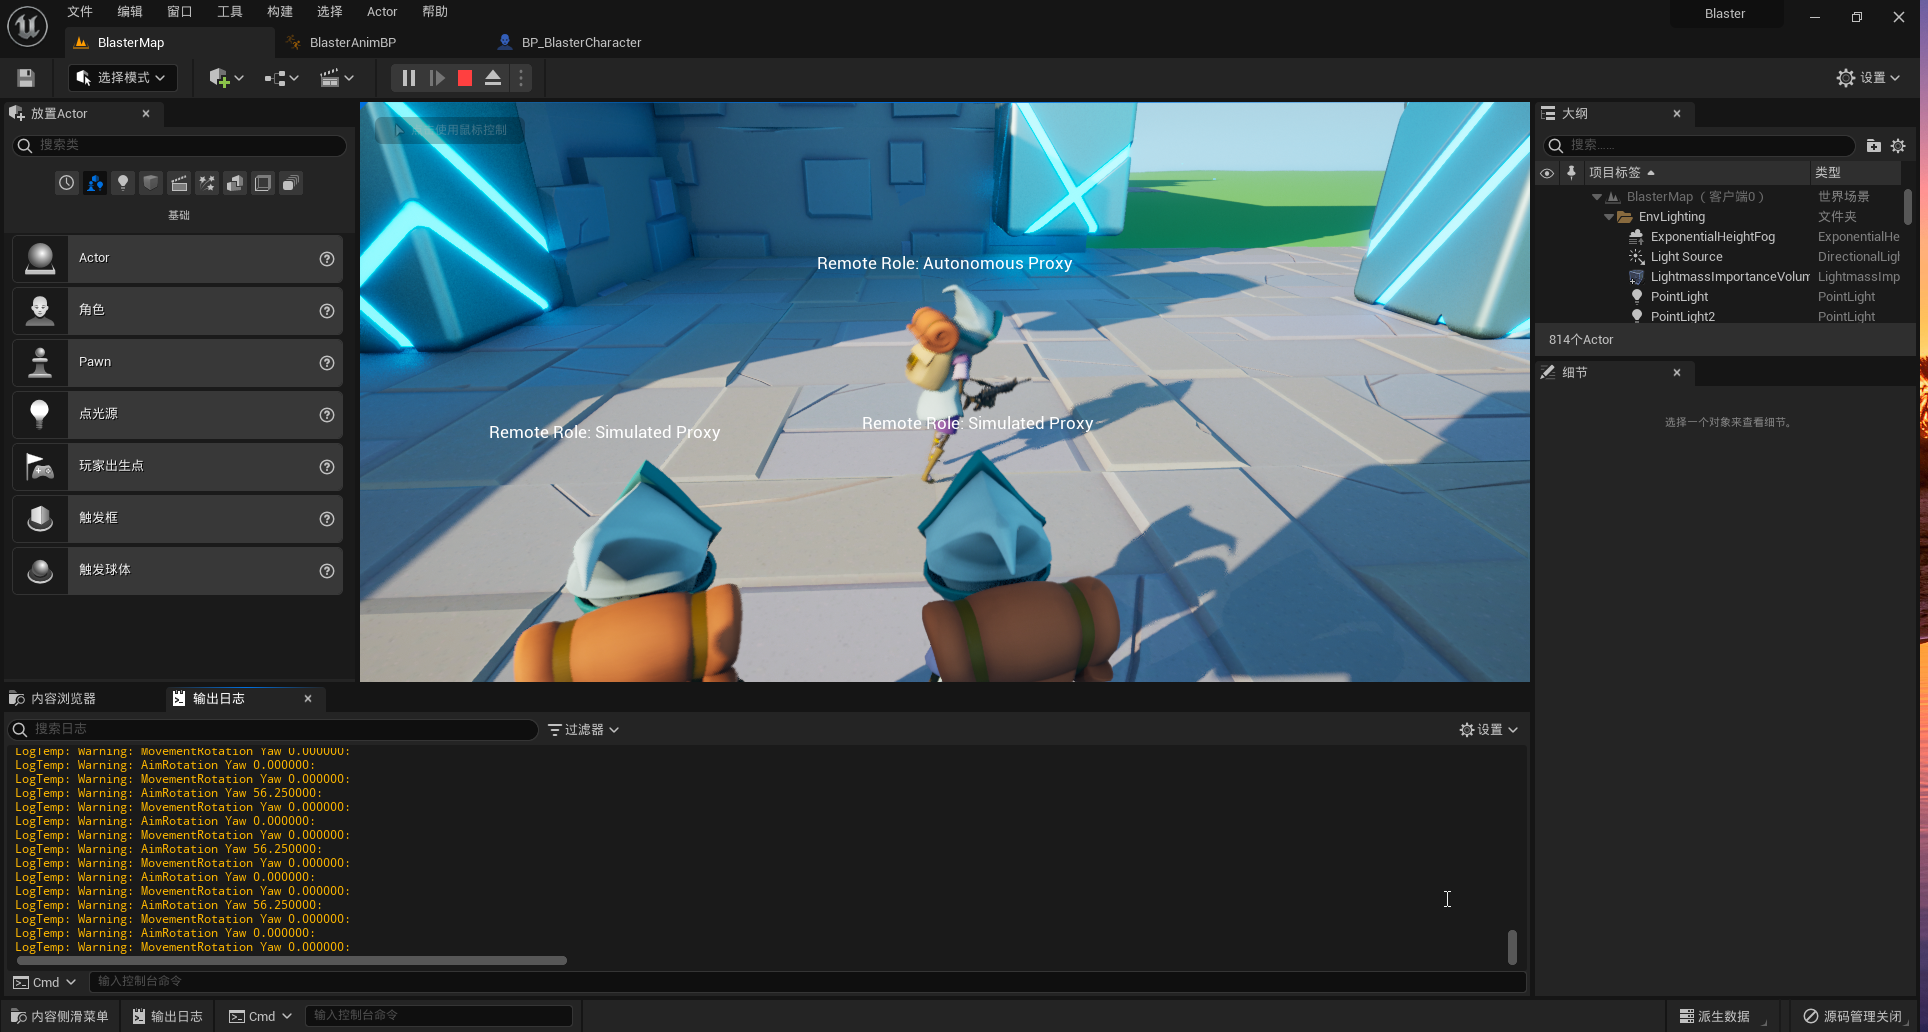Open the Actor menu

tap(382, 12)
